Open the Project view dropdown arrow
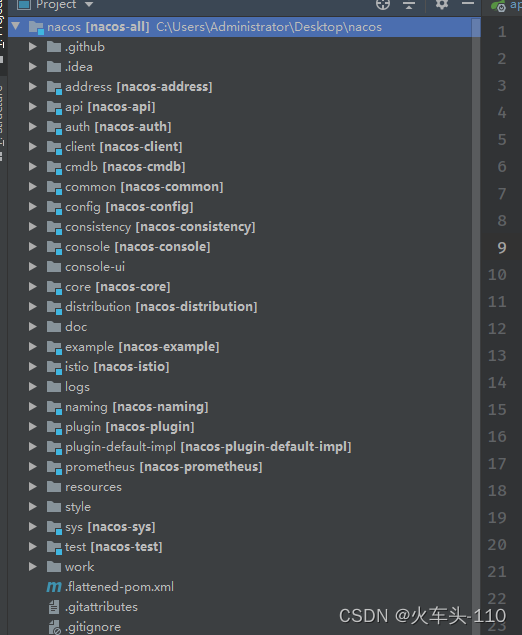The height and width of the screenshot is (635, 522). [89, 4]
